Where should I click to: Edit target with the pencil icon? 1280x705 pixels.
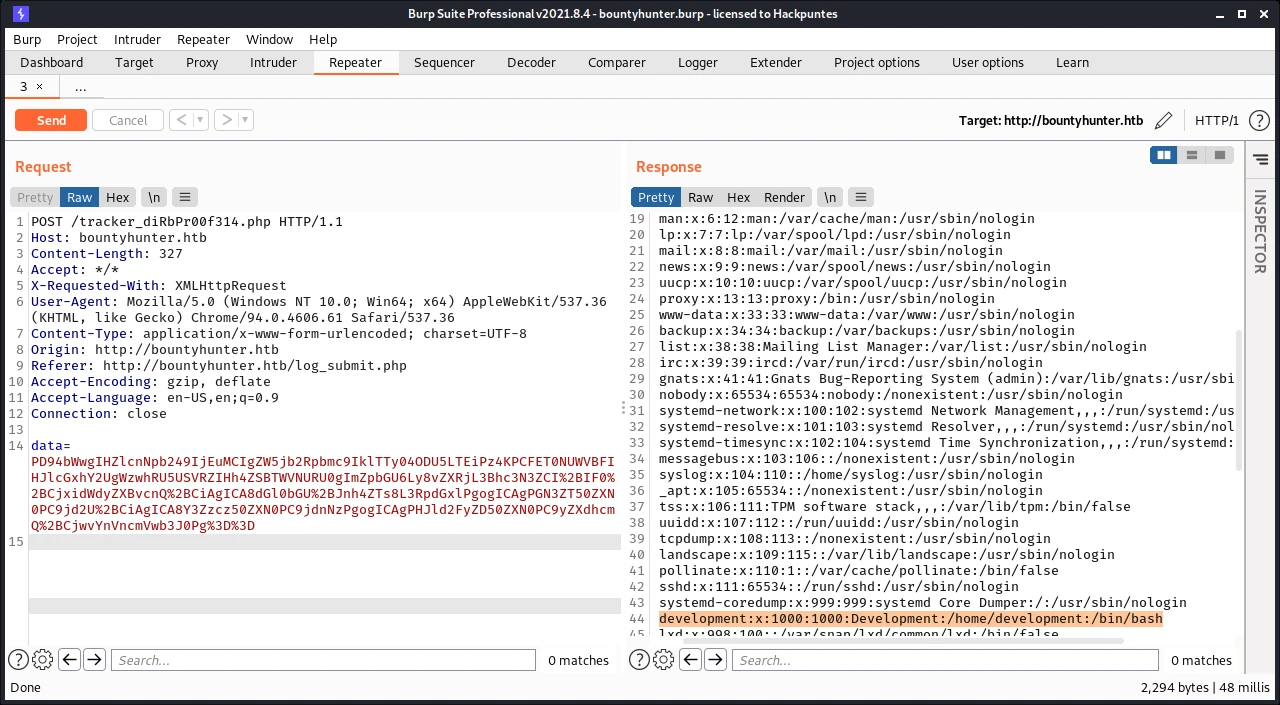[x=1163, y=120]
